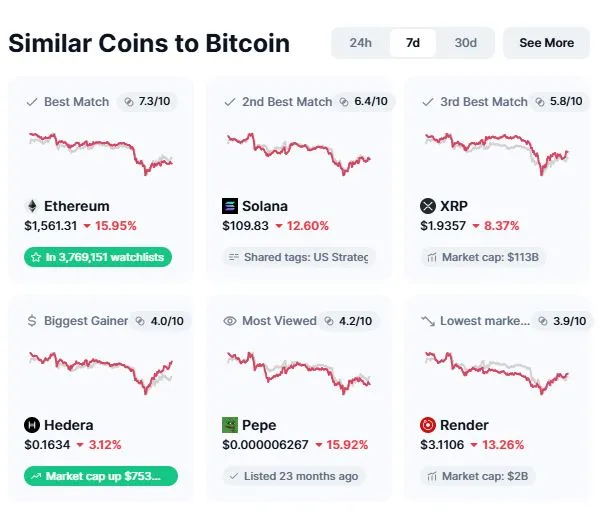The height and width of the screenshot is (524, 601).
Task: Click the Render coin logo icon
Action: tap(428, 425)
